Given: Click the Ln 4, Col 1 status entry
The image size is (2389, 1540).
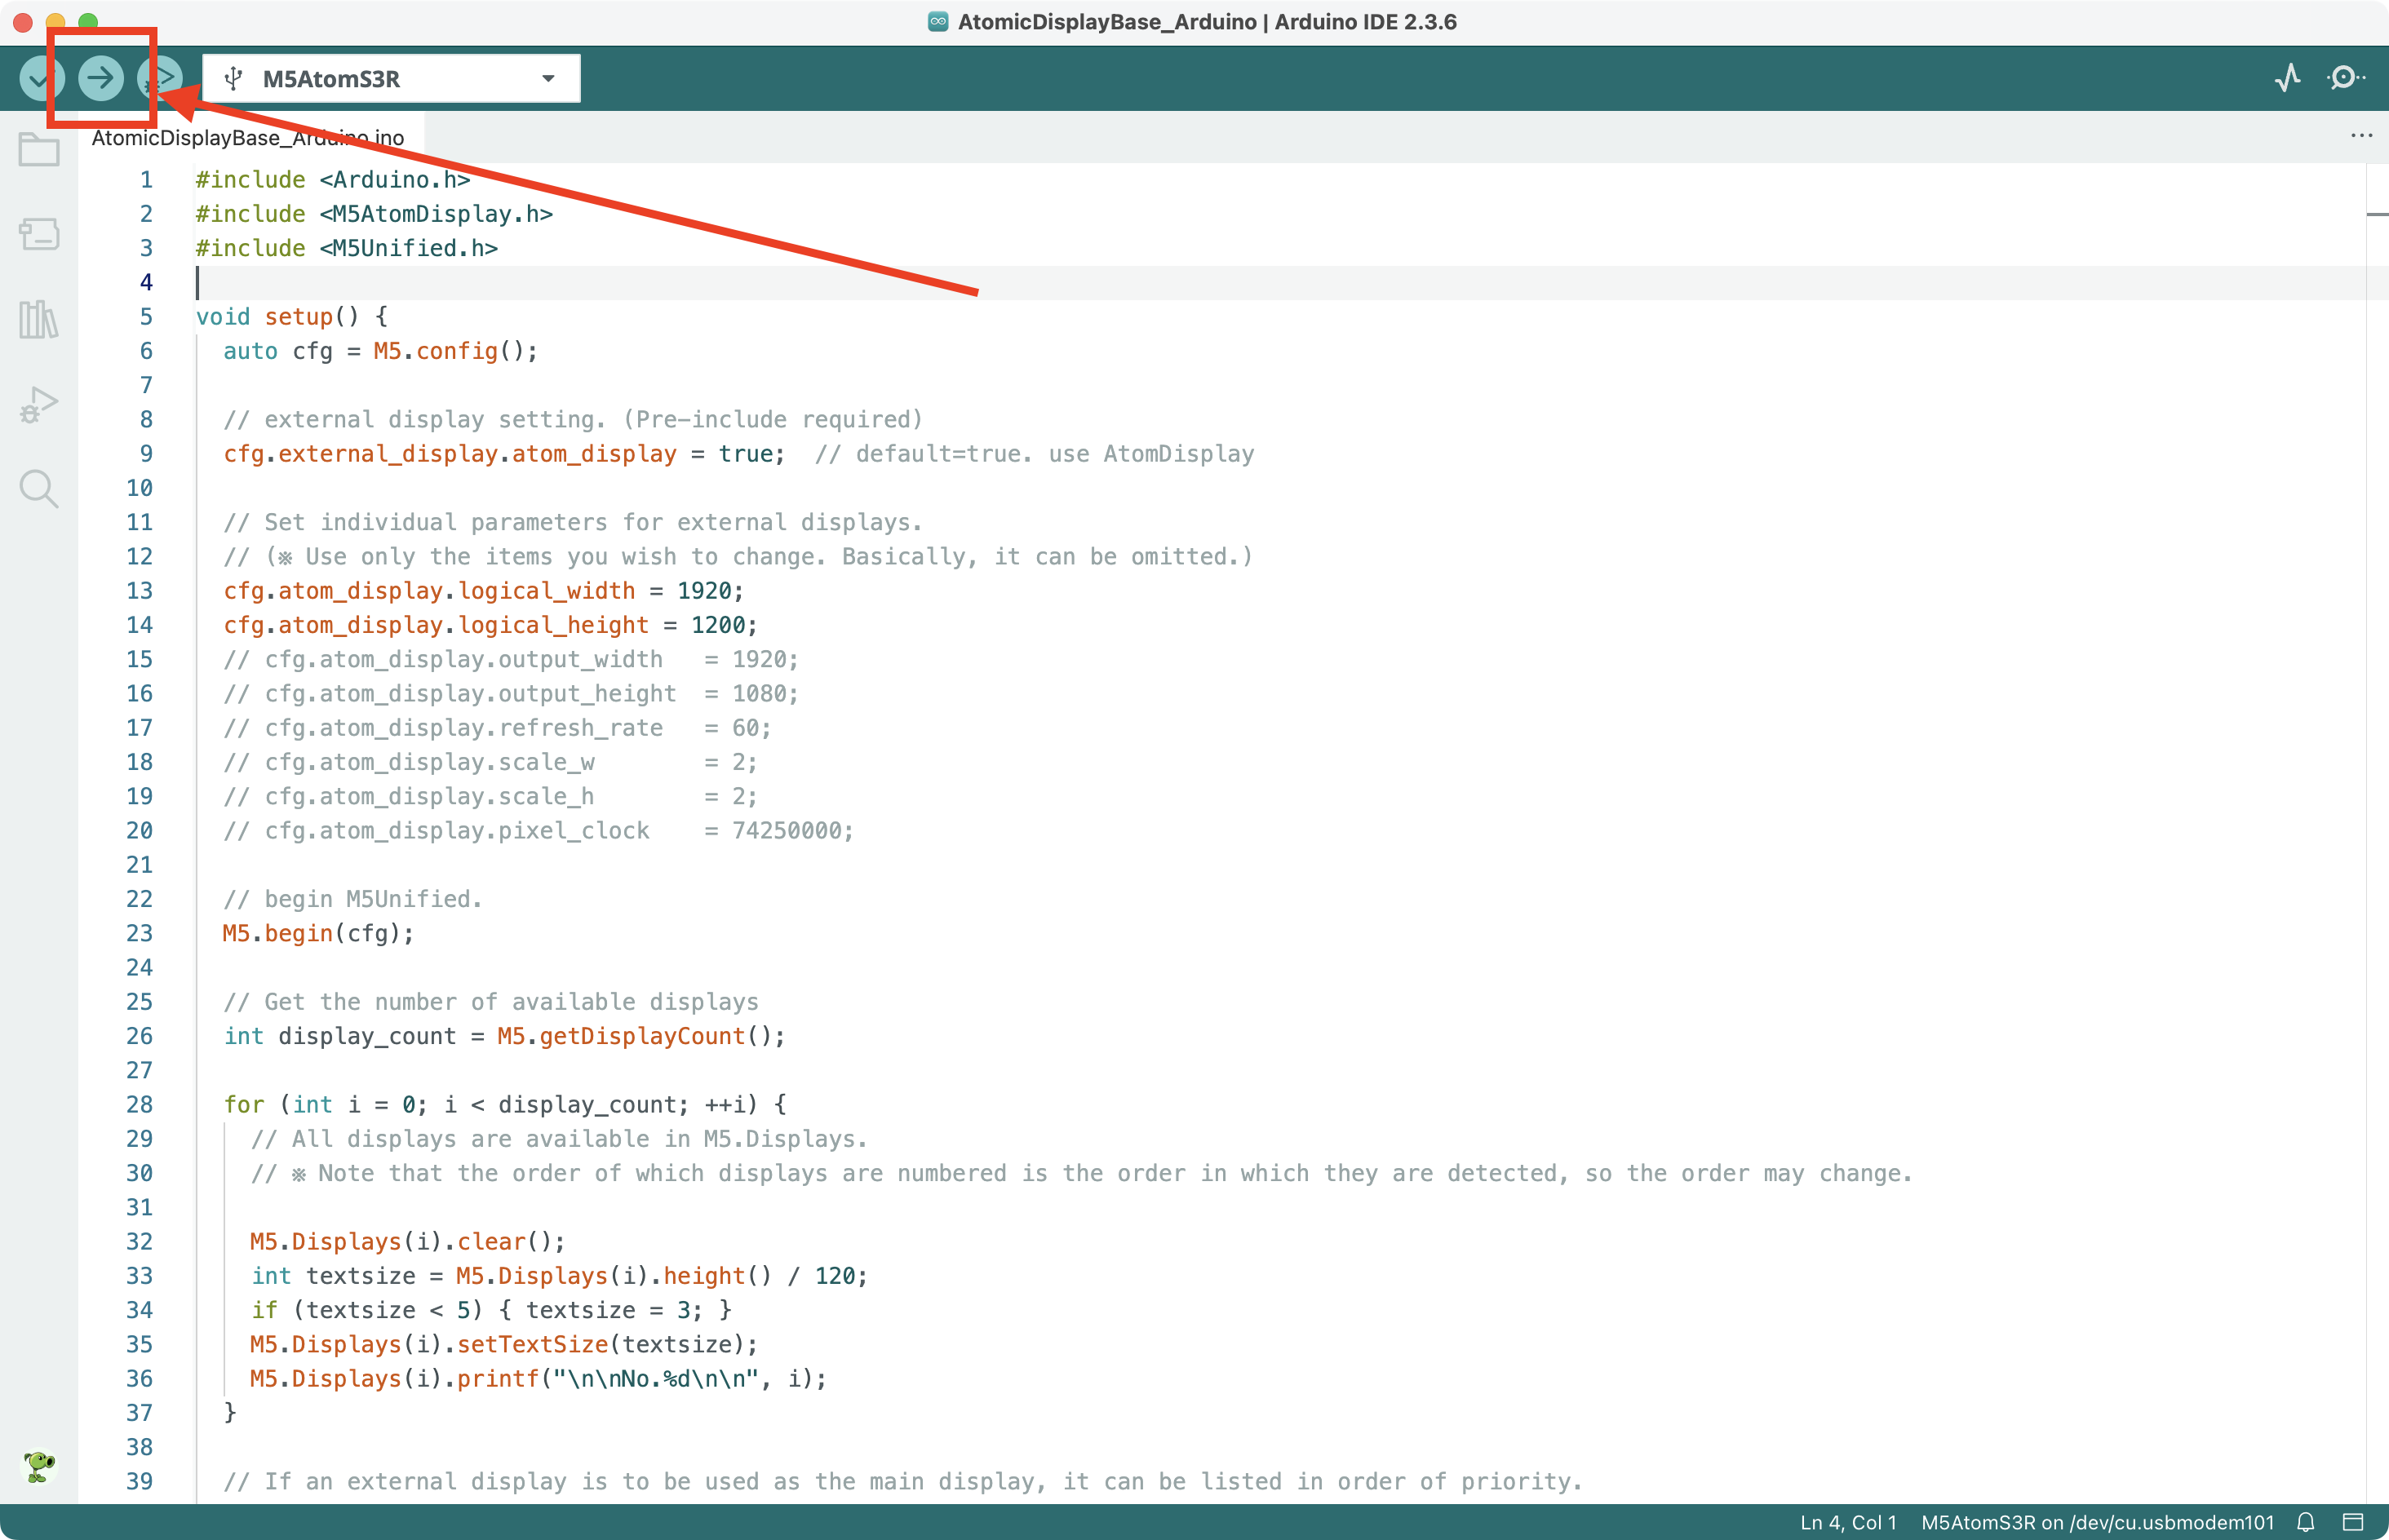Looking at the screenshot, I should 1848,1522.
